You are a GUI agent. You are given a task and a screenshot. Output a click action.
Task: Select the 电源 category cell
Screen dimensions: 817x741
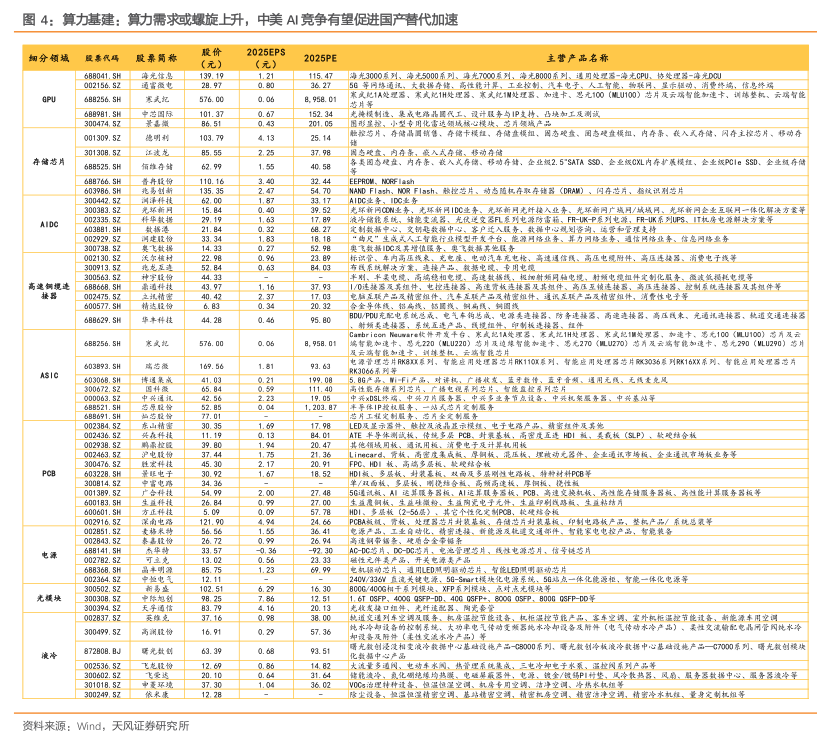pyautogui.click(x=49, y=555)
